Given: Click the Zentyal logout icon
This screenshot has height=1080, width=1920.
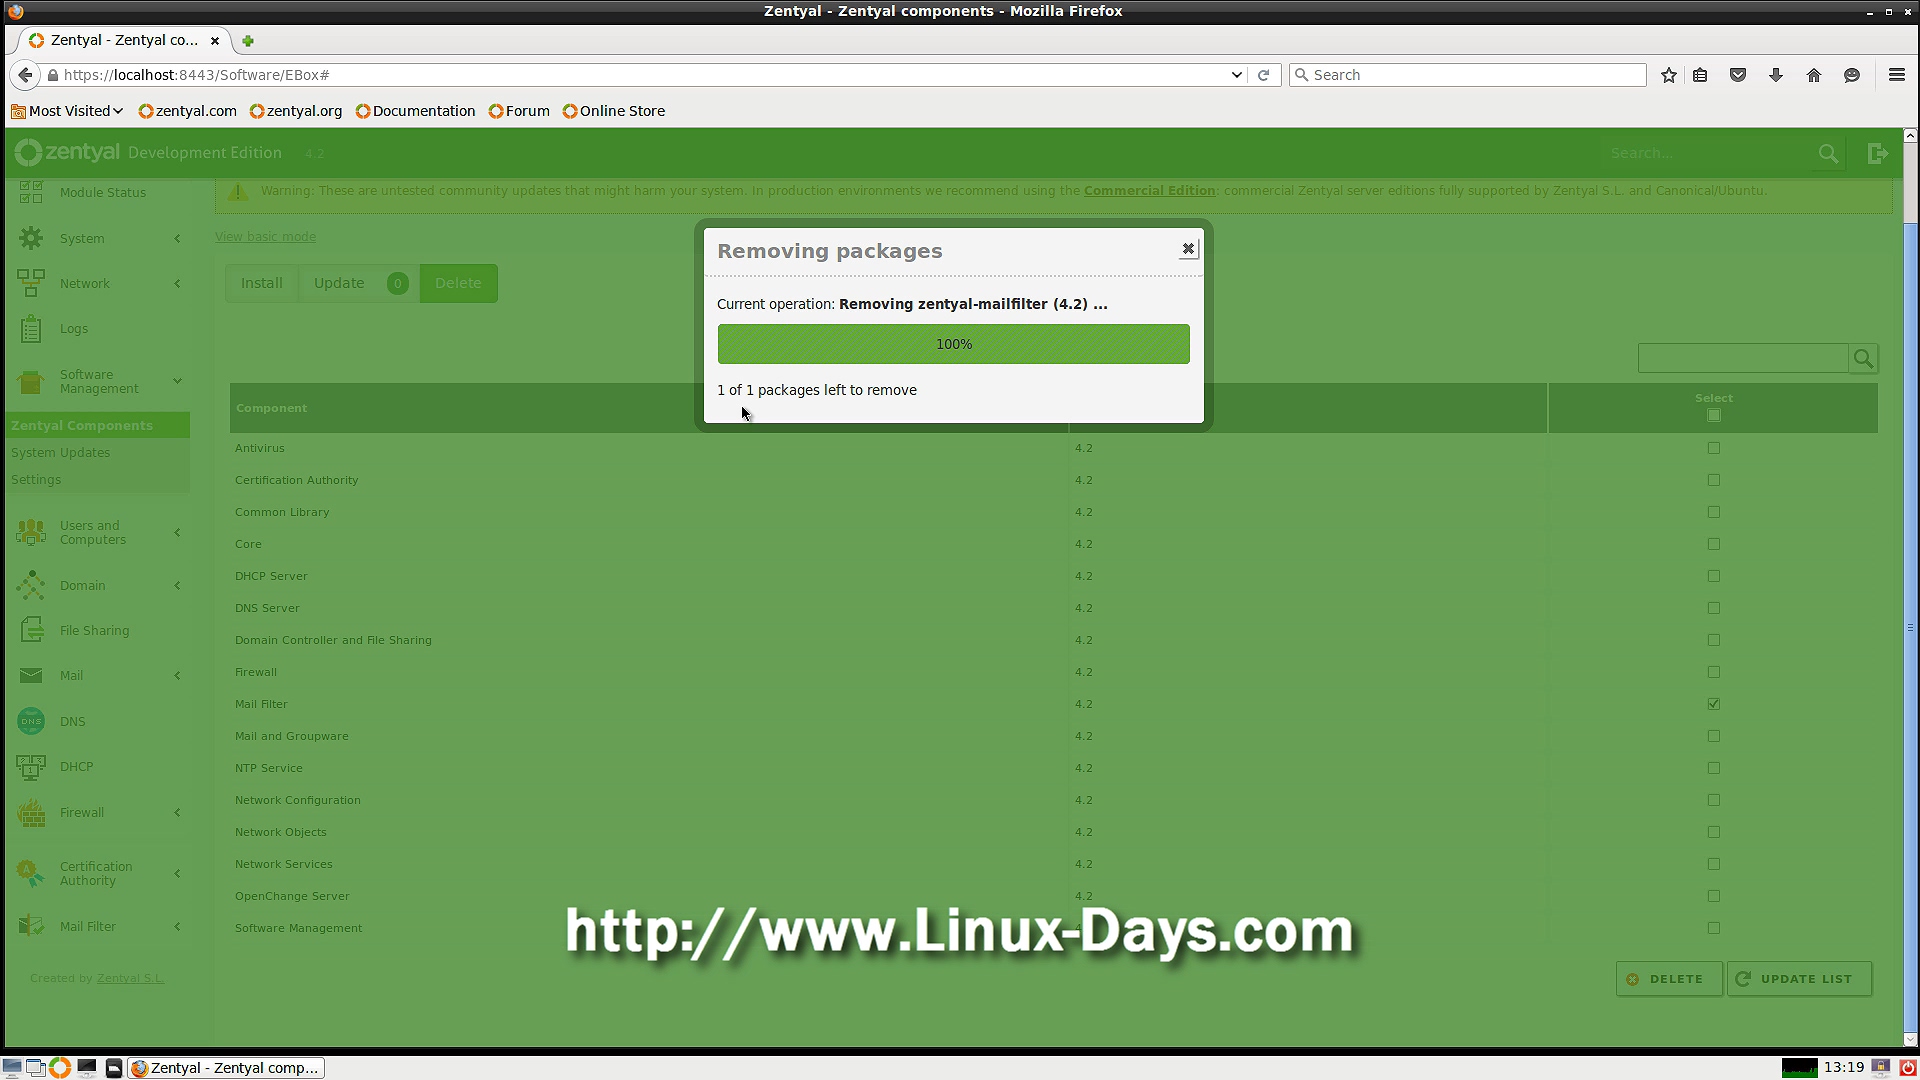Looking at the screenshot, I should [1878, 153].
